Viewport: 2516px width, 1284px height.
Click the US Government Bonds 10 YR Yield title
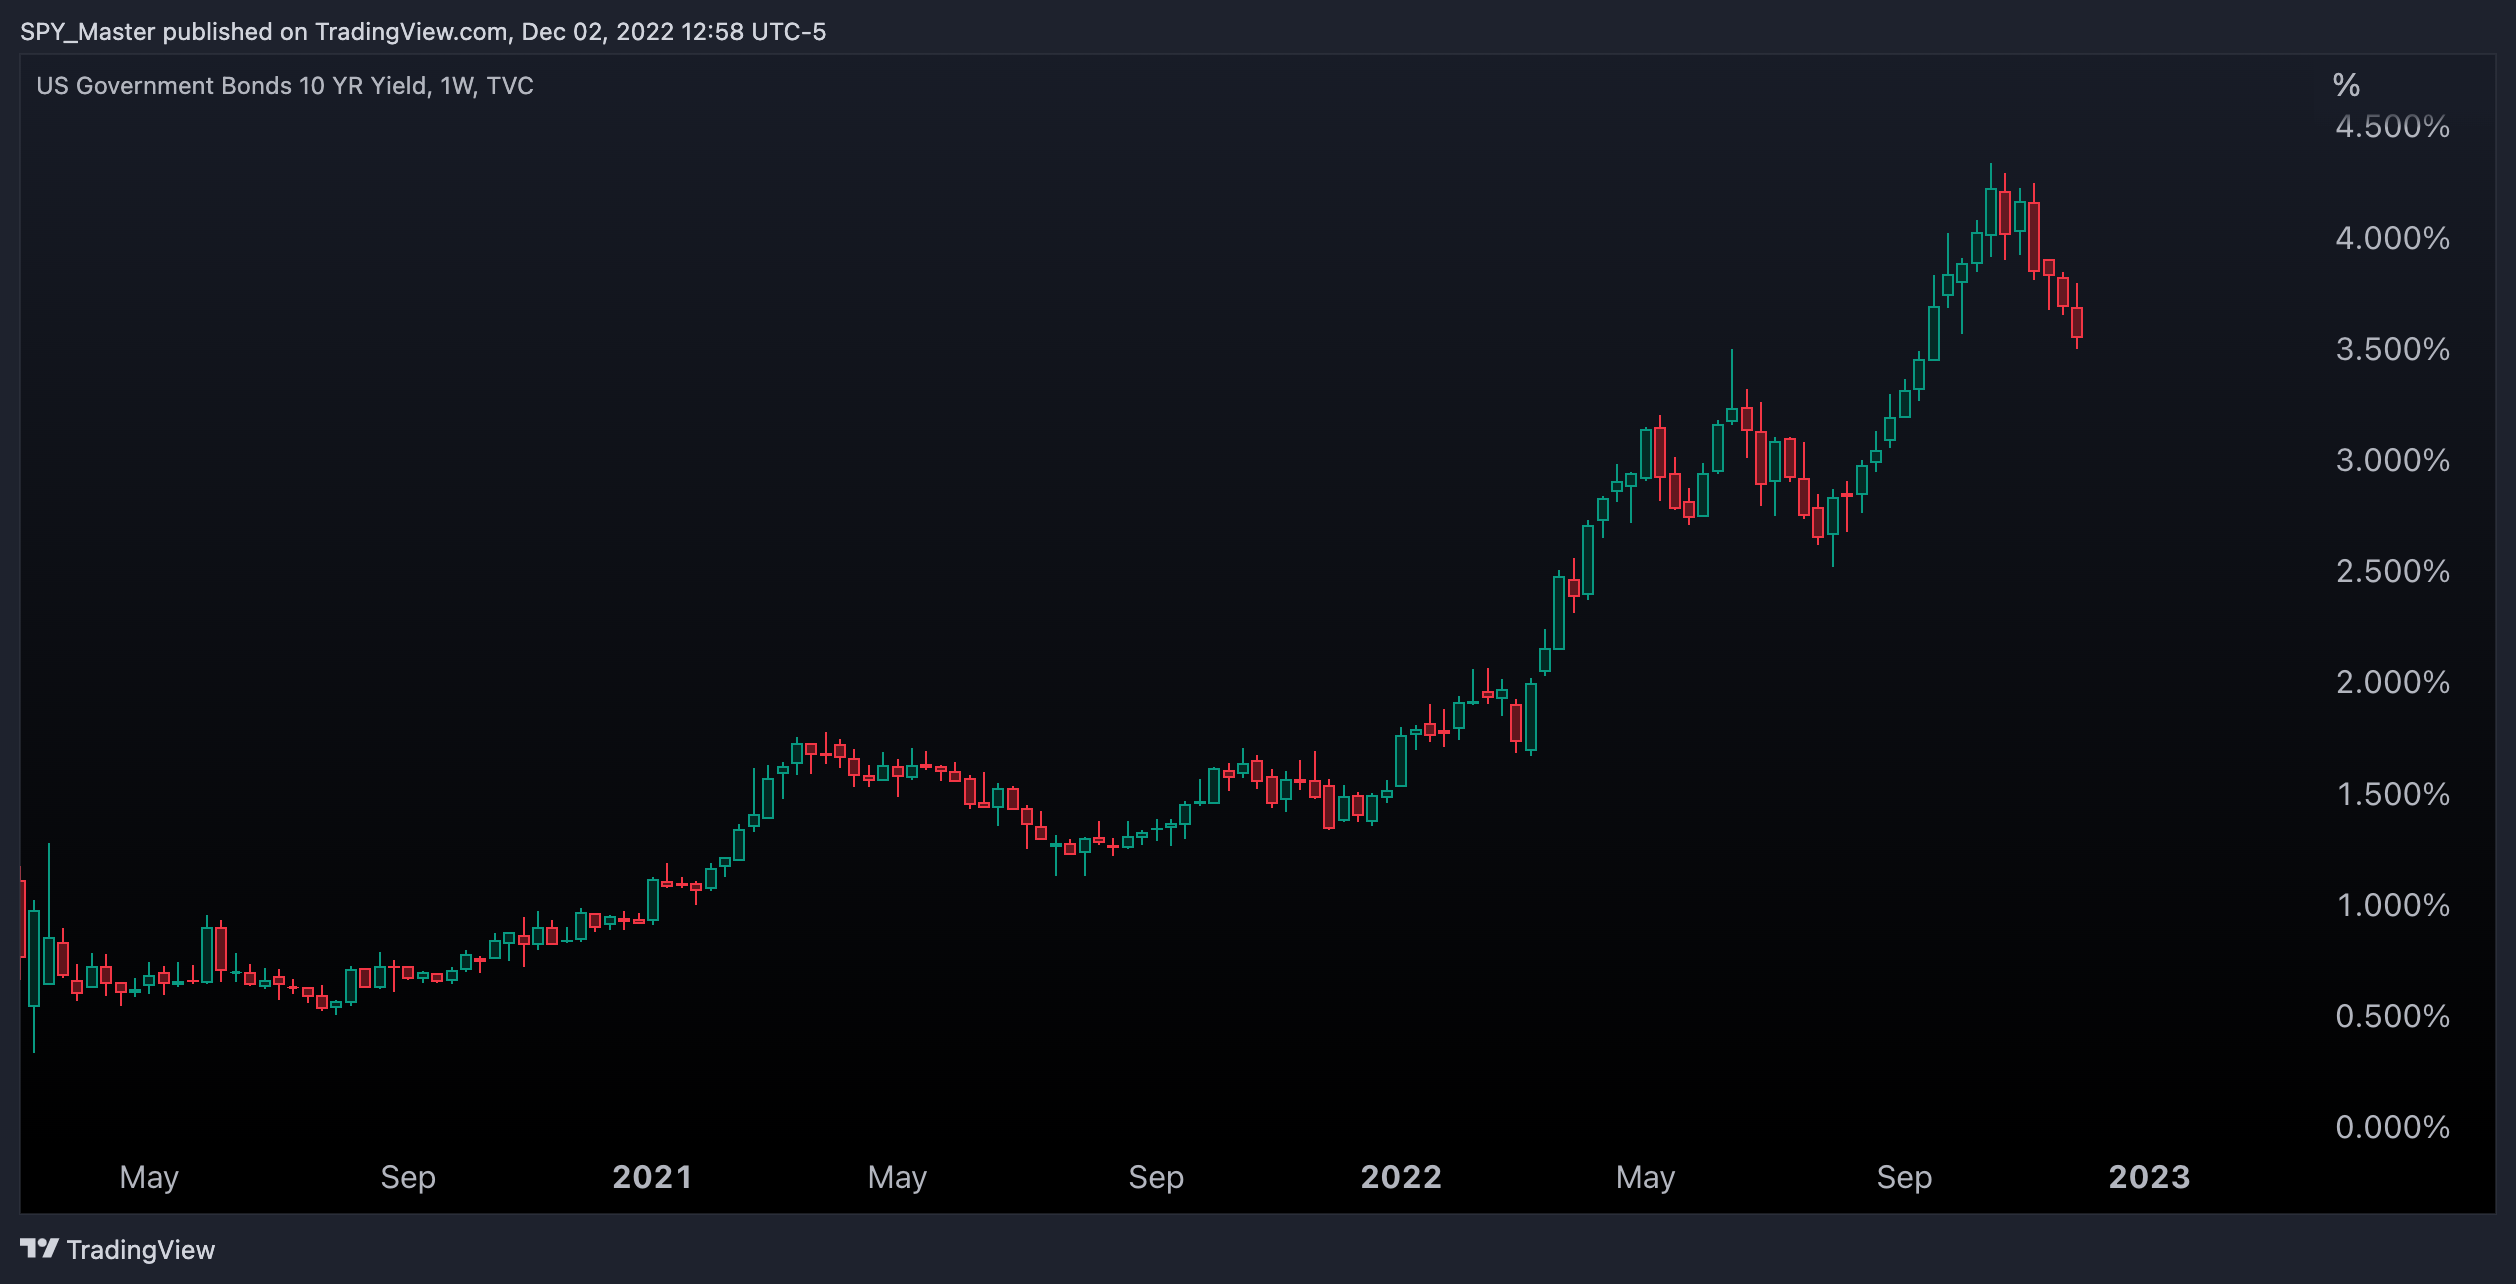pos(285,86)
